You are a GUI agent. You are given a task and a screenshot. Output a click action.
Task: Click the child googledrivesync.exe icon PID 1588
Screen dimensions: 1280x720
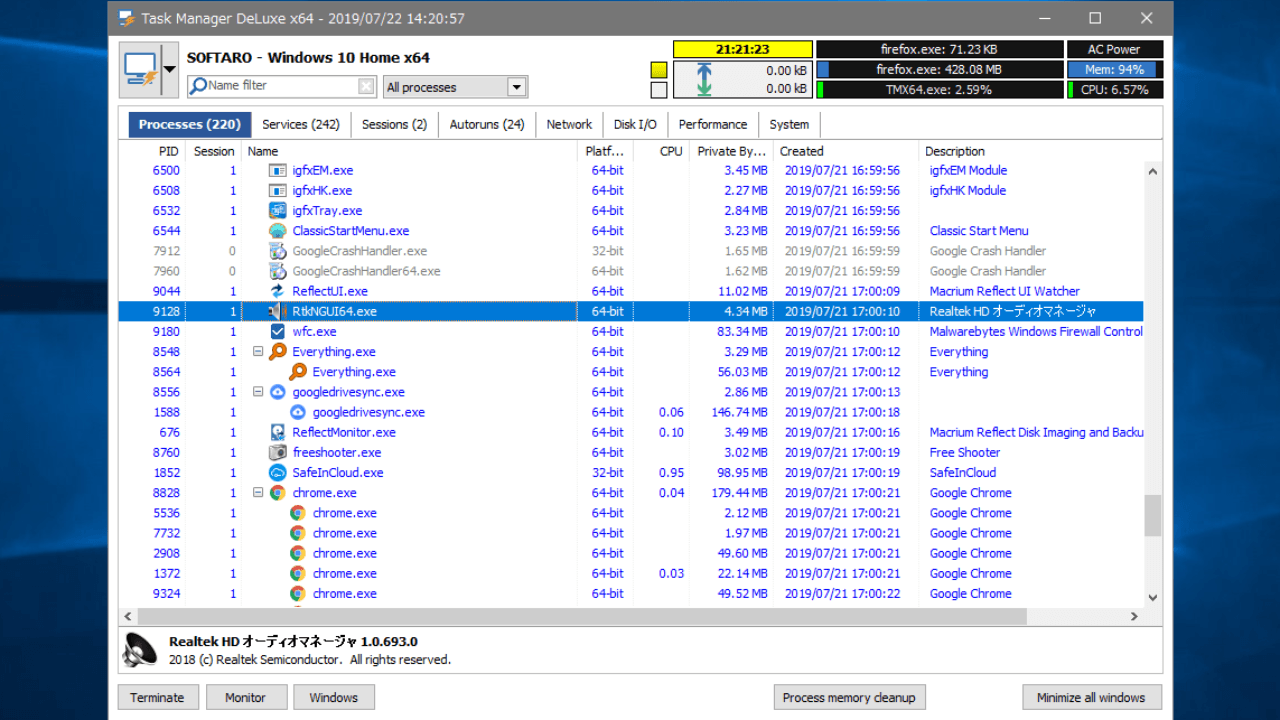298,412
